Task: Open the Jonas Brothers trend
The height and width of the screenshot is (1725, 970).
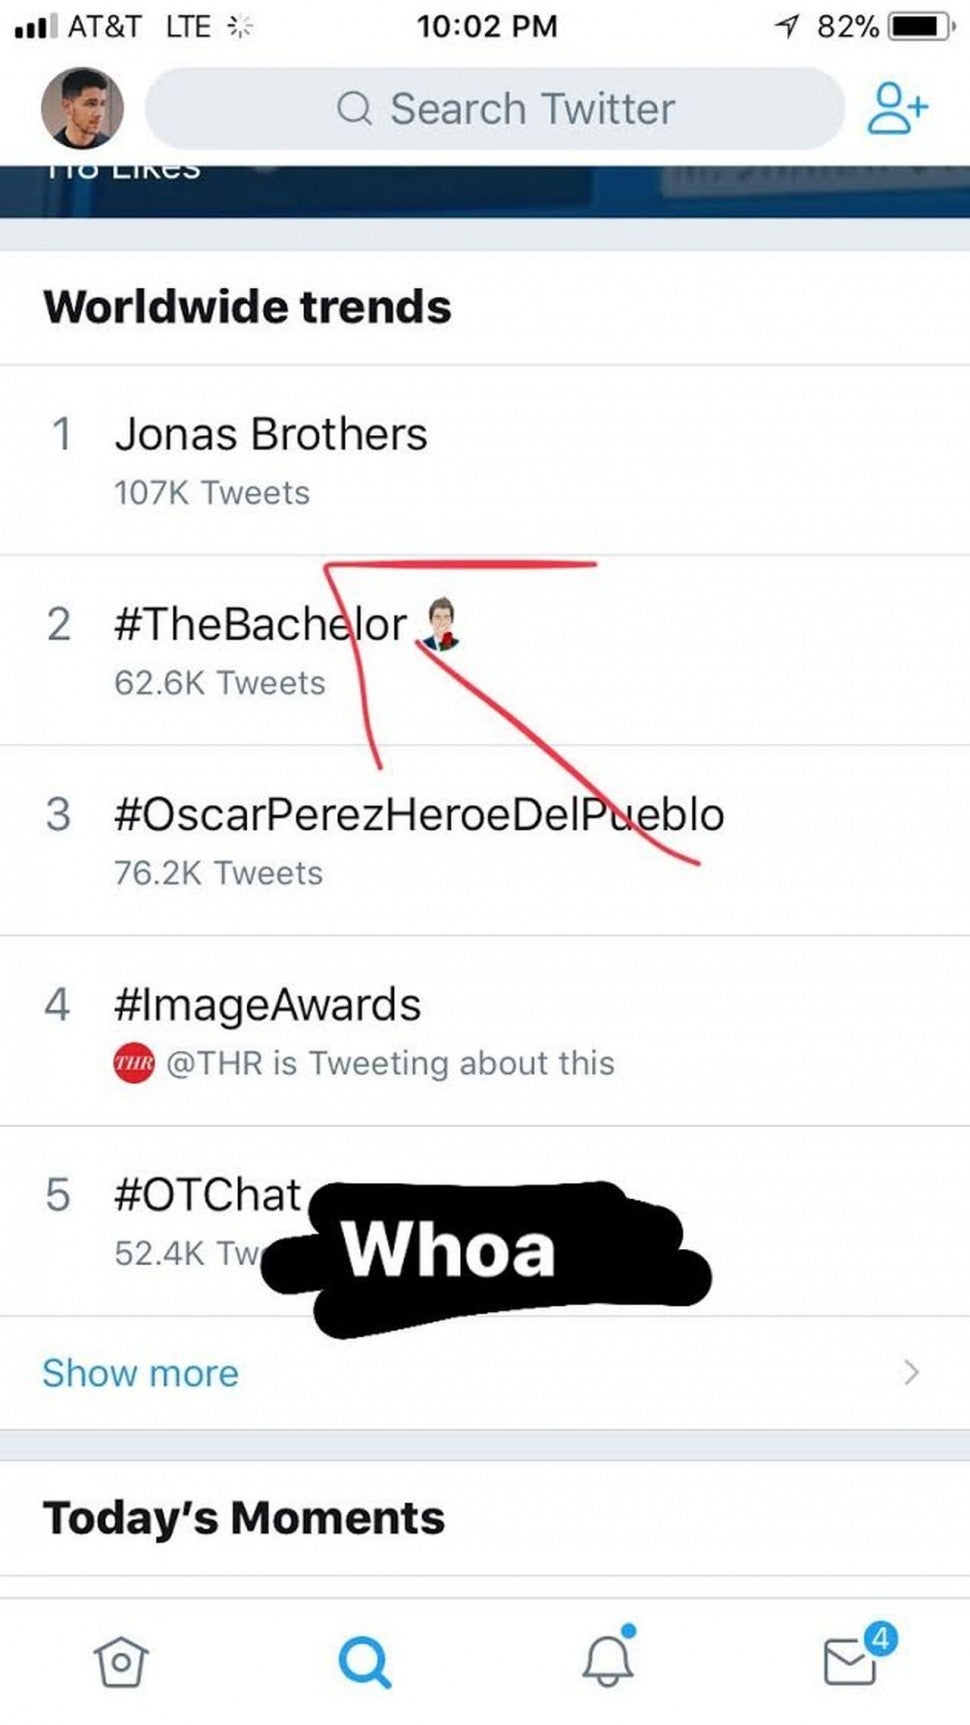Action: pyautogui.click(x=270, y=435)
